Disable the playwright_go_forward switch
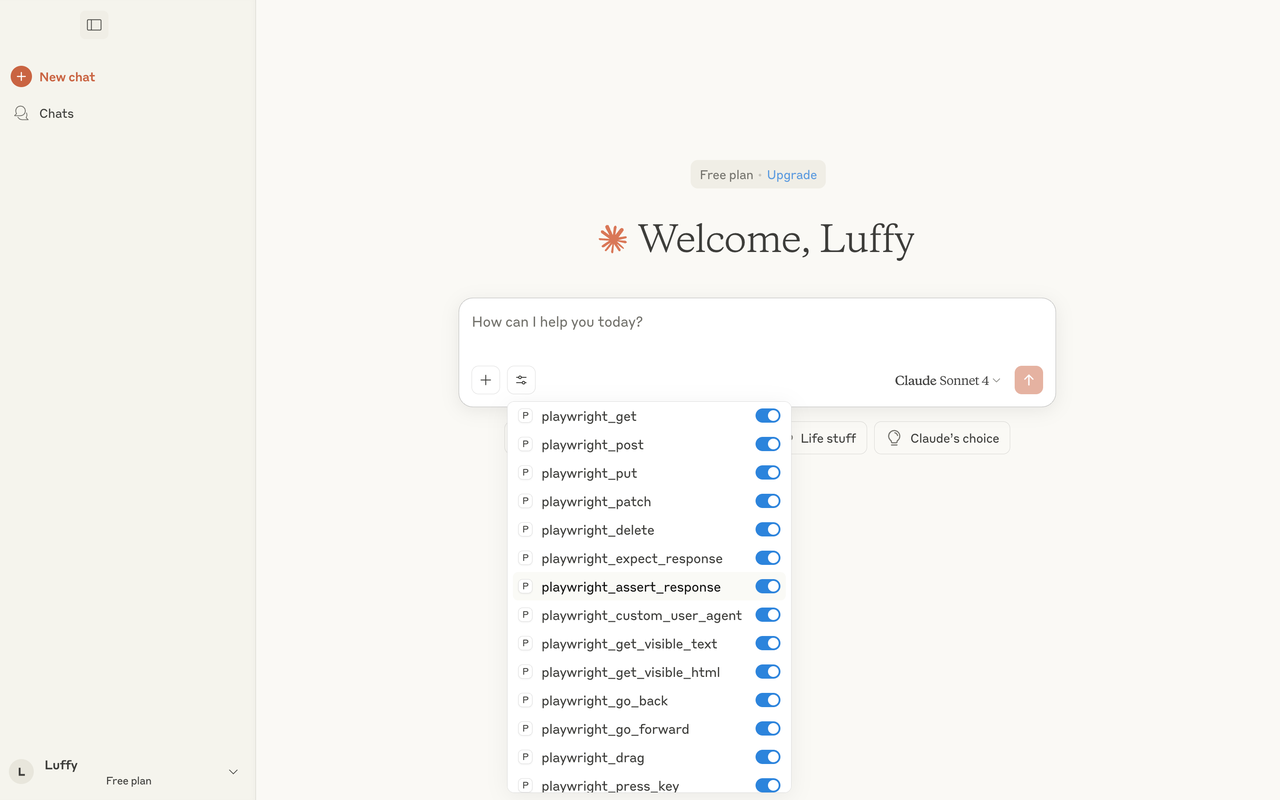 coord(768,729)
